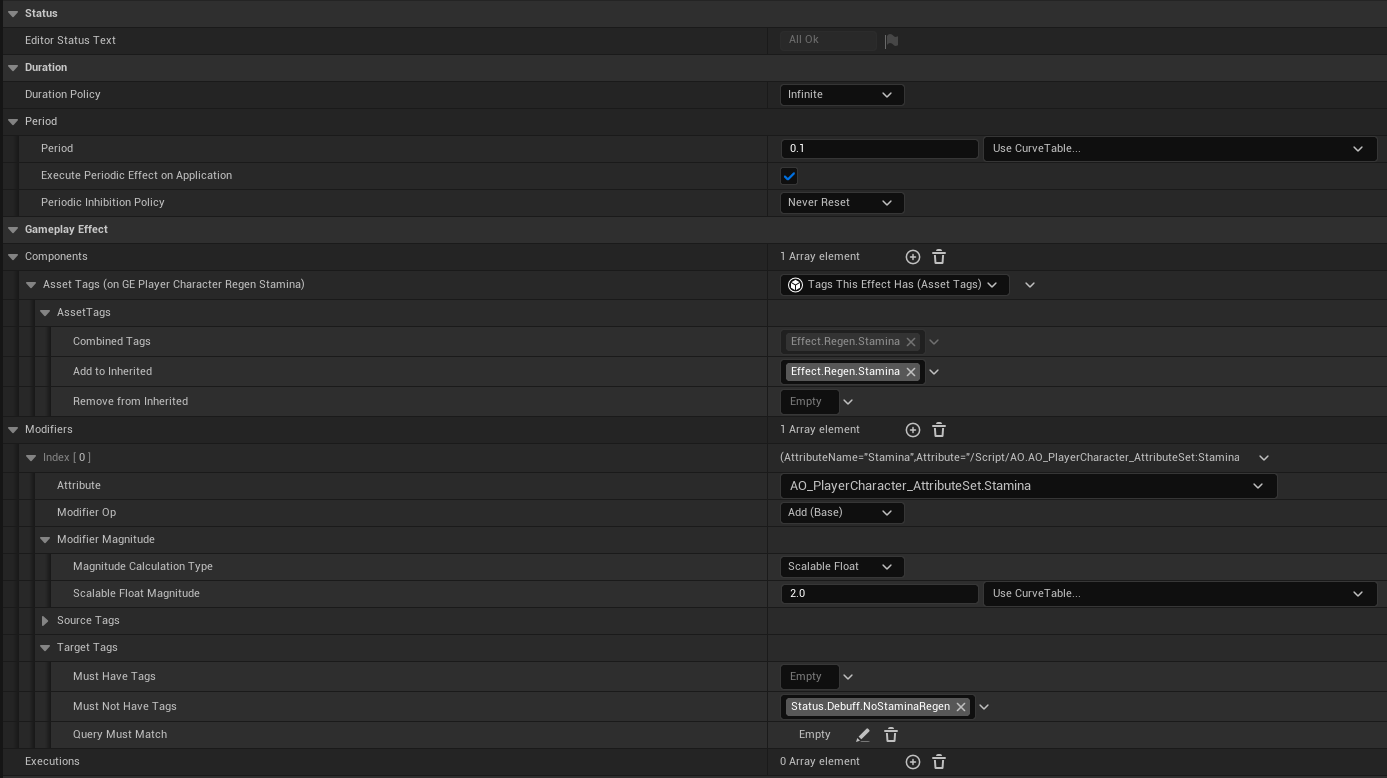Viewport: 1387px width, 778px height.
Task: Collapse the Modifiers array
Action: pyautogui.click(x=13, y=430)
